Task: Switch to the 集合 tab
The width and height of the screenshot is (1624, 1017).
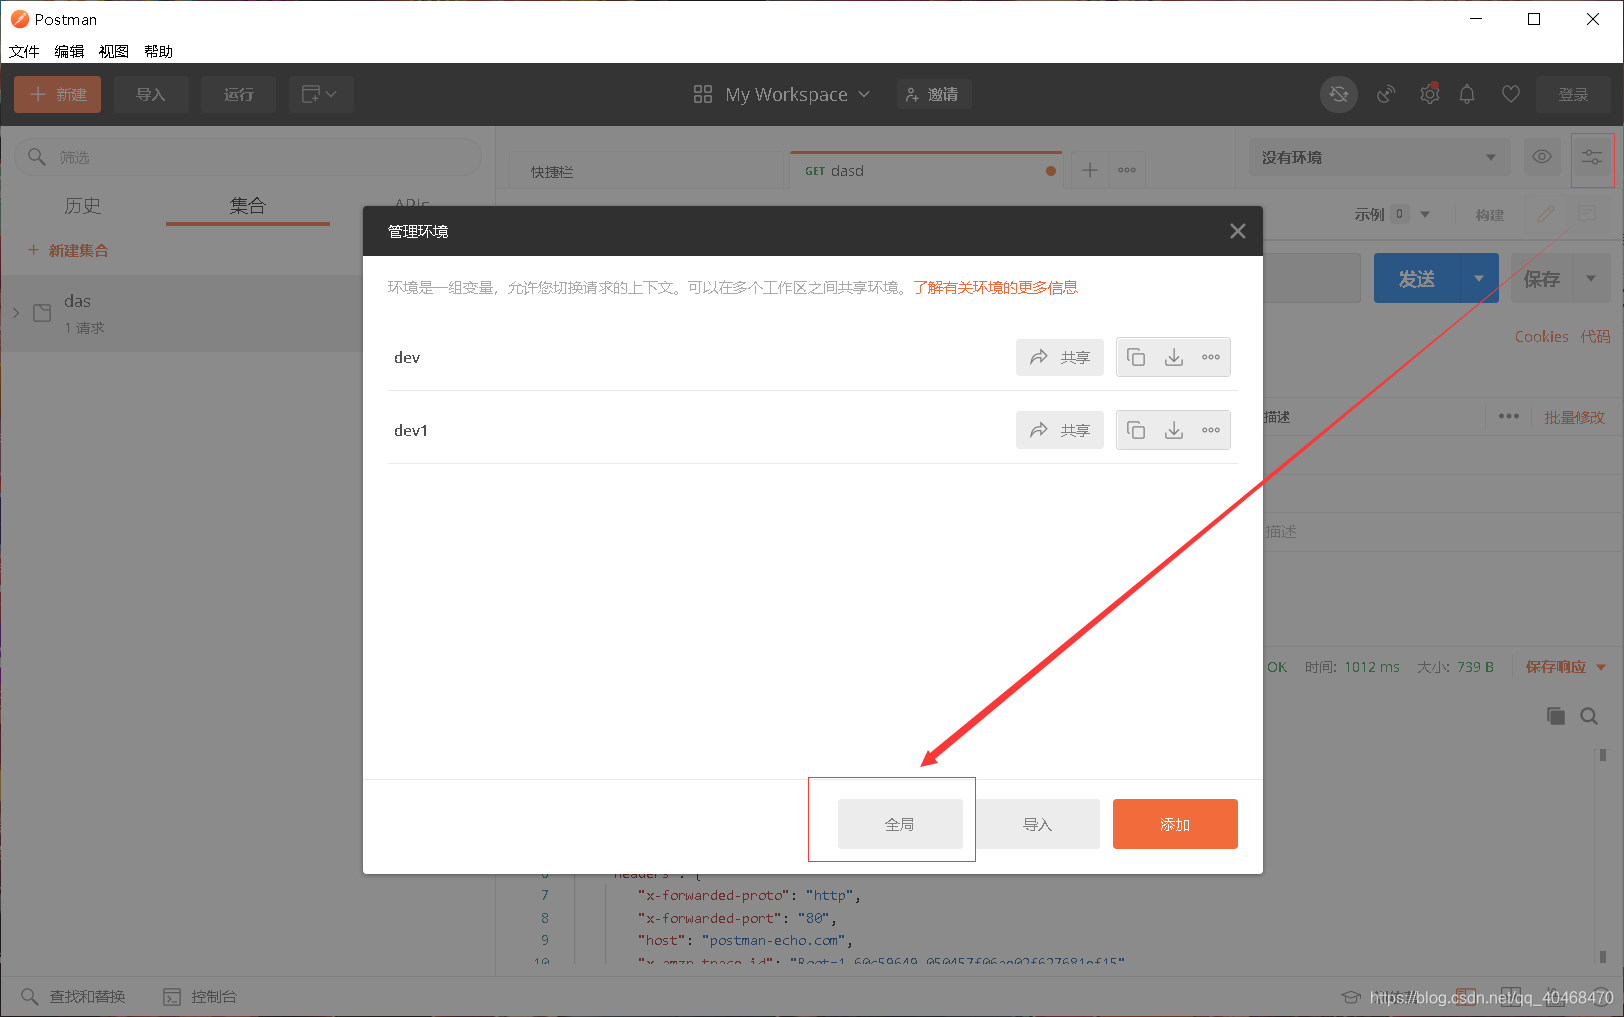Action: [247, 206]
